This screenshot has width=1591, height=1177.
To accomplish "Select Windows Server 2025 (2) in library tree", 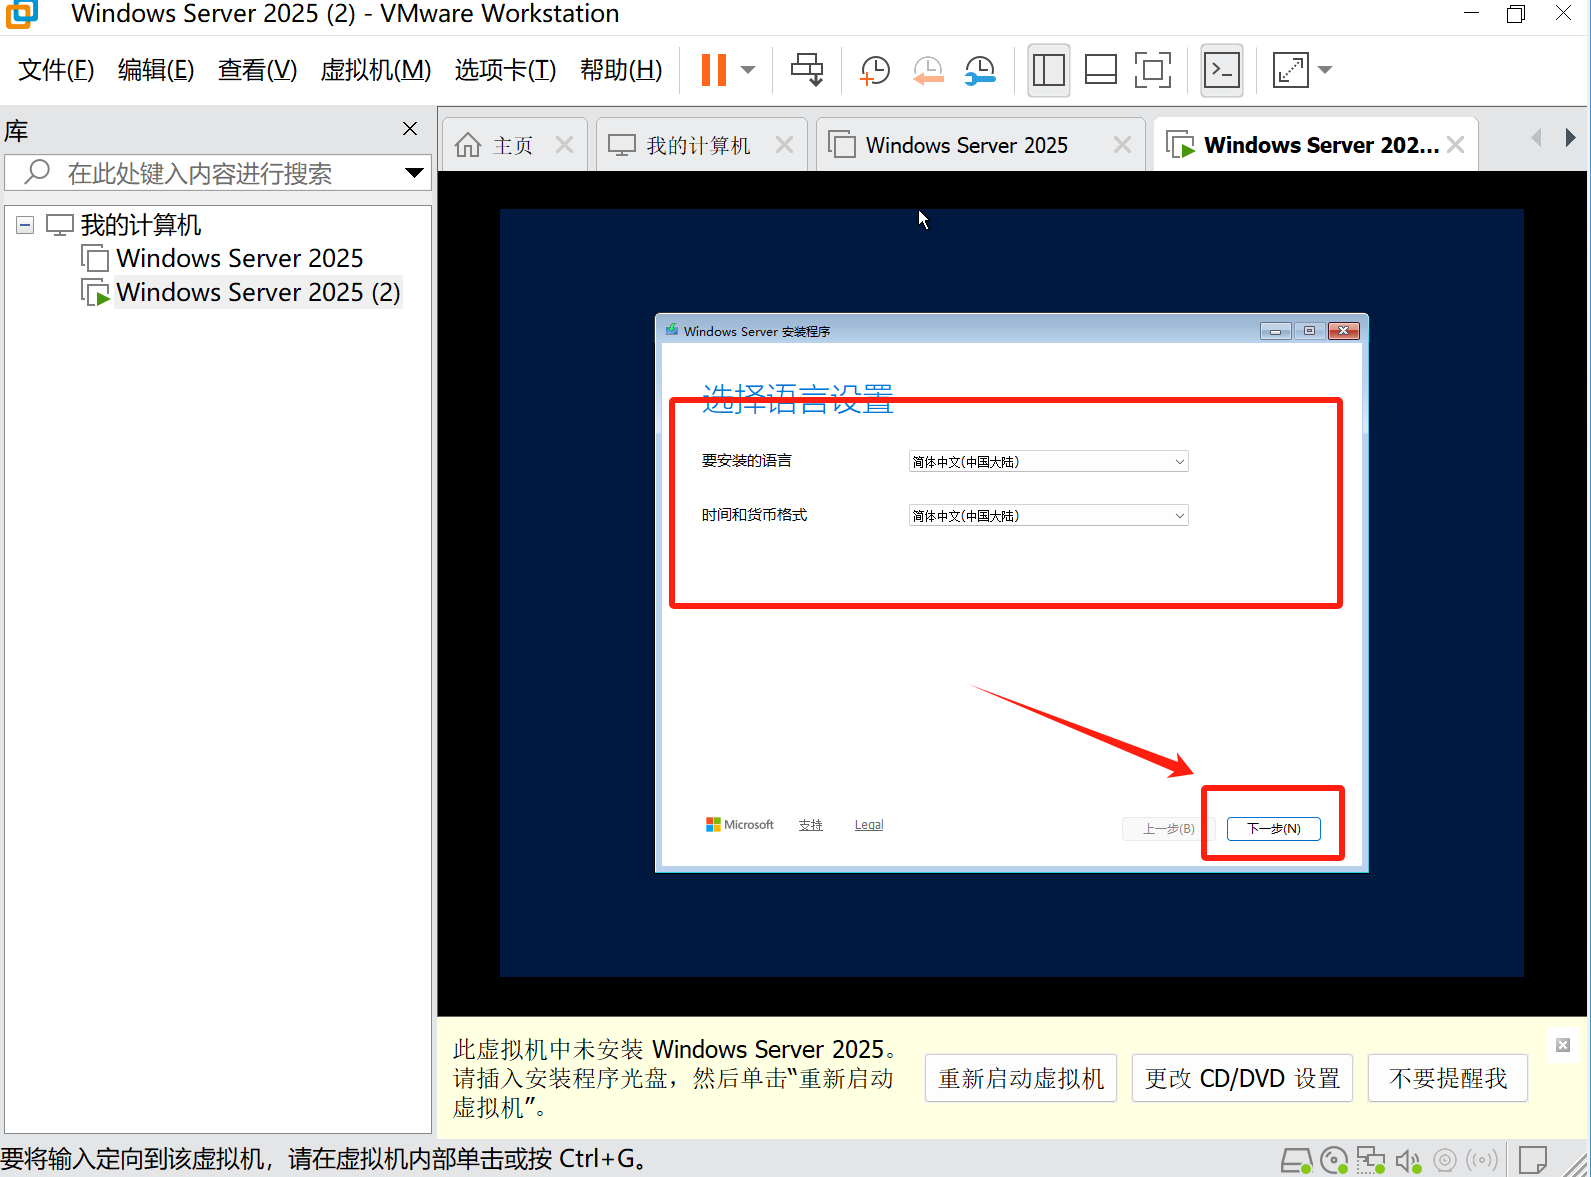I will coord(258,292).
